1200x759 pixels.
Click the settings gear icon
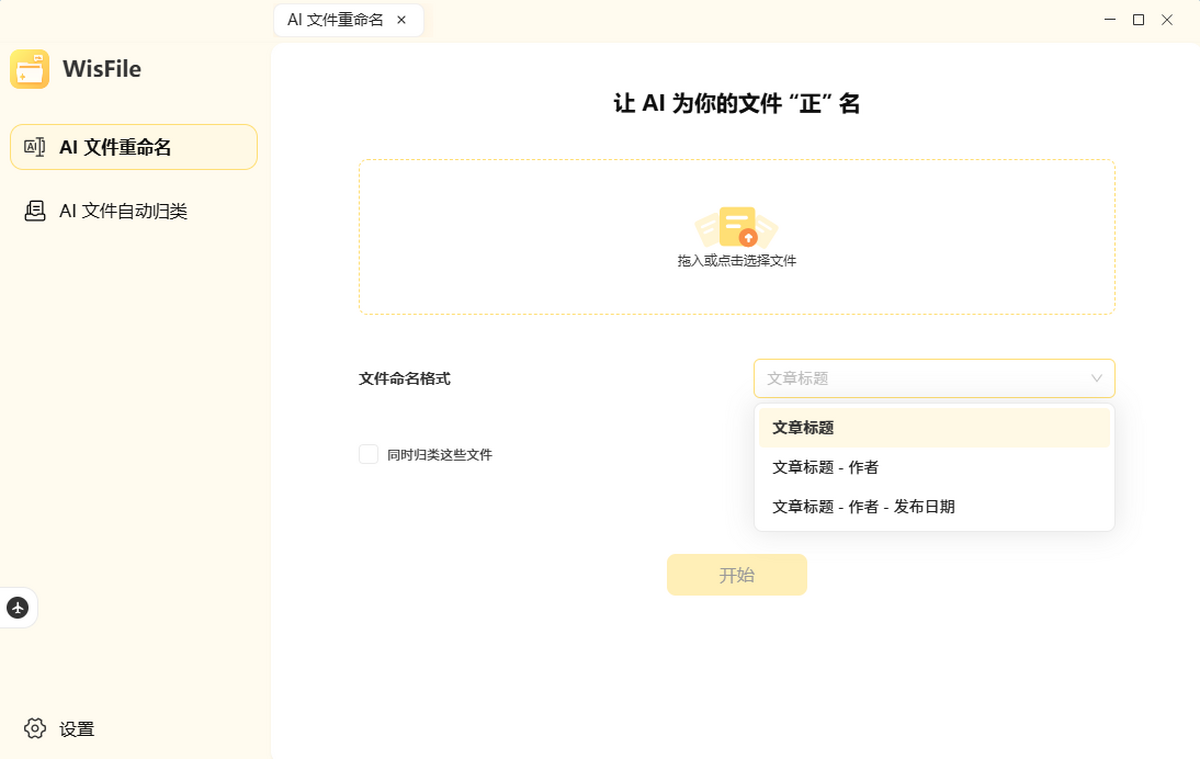36,729
